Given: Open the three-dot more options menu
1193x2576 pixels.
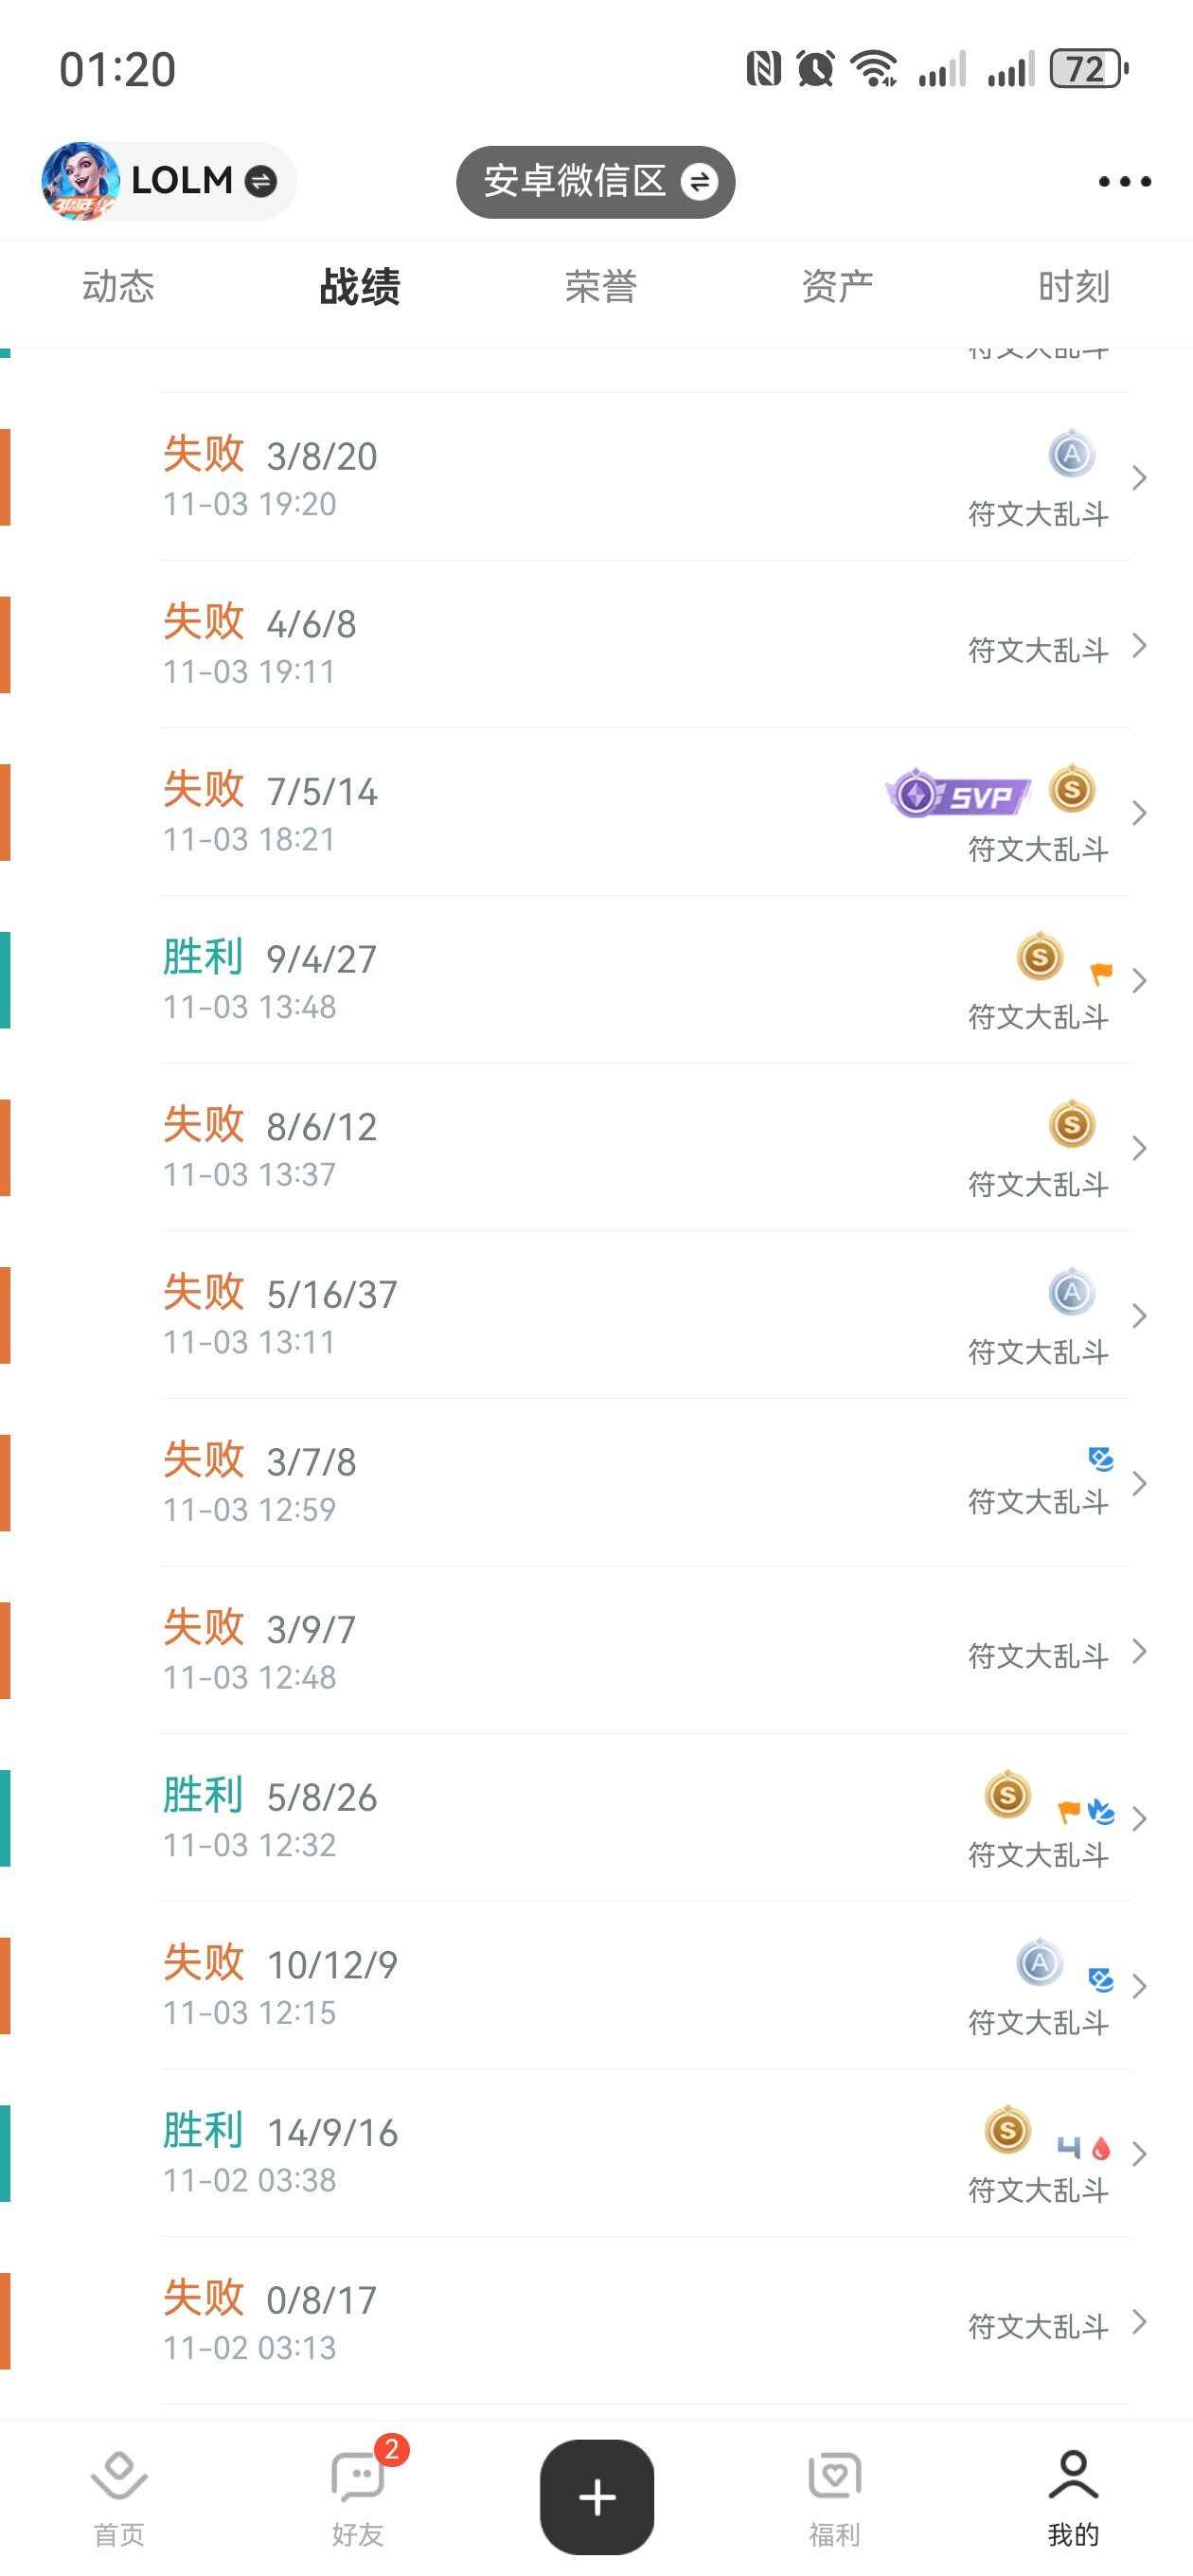Looking at the screenshot, I should coord(1124,181).
